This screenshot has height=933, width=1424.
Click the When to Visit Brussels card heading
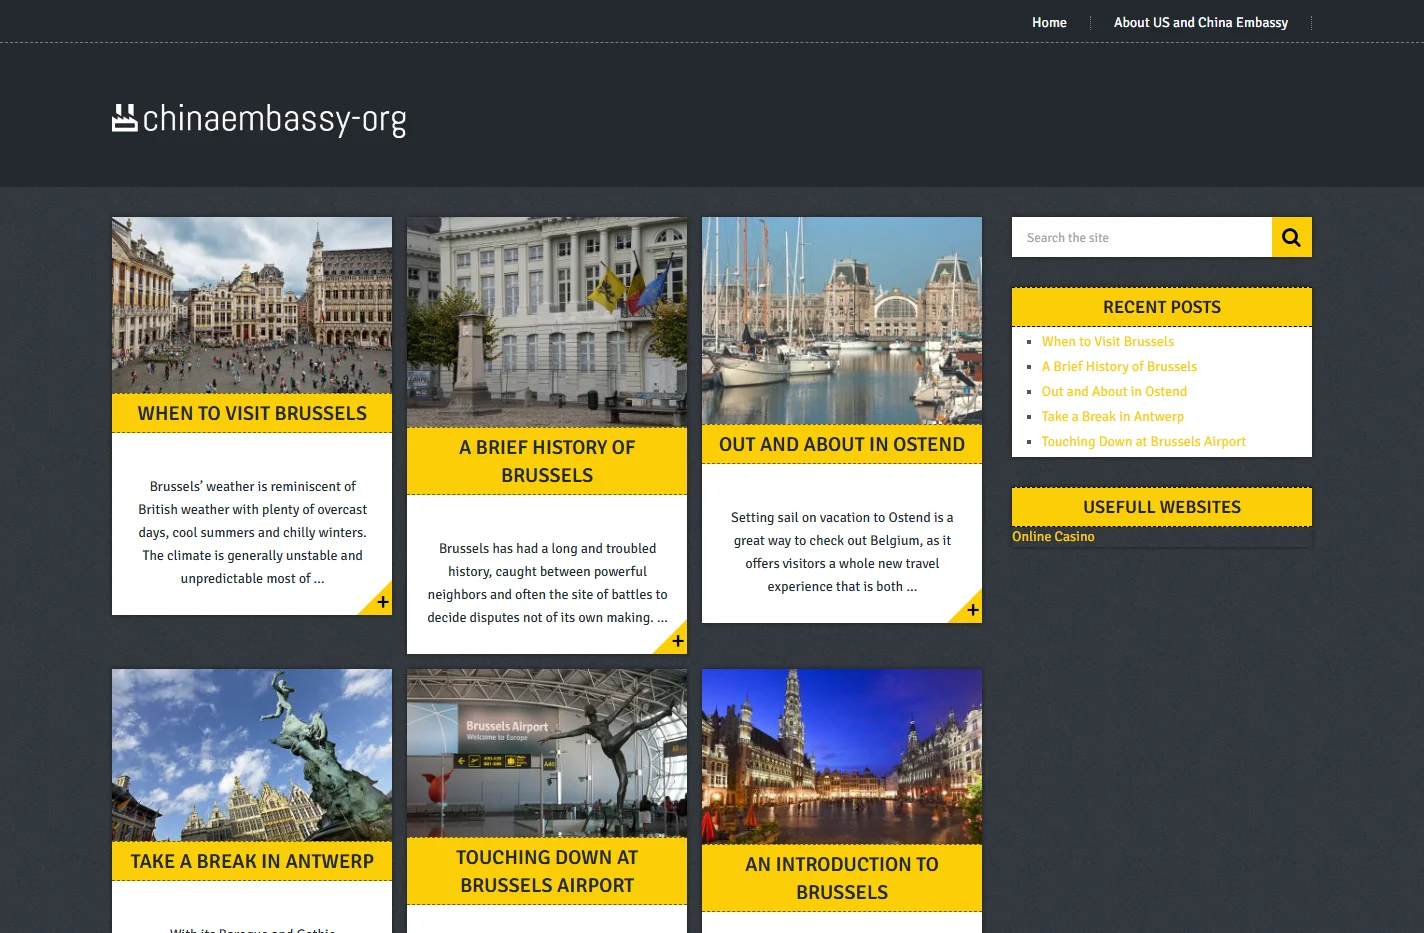tap(252, 413)
